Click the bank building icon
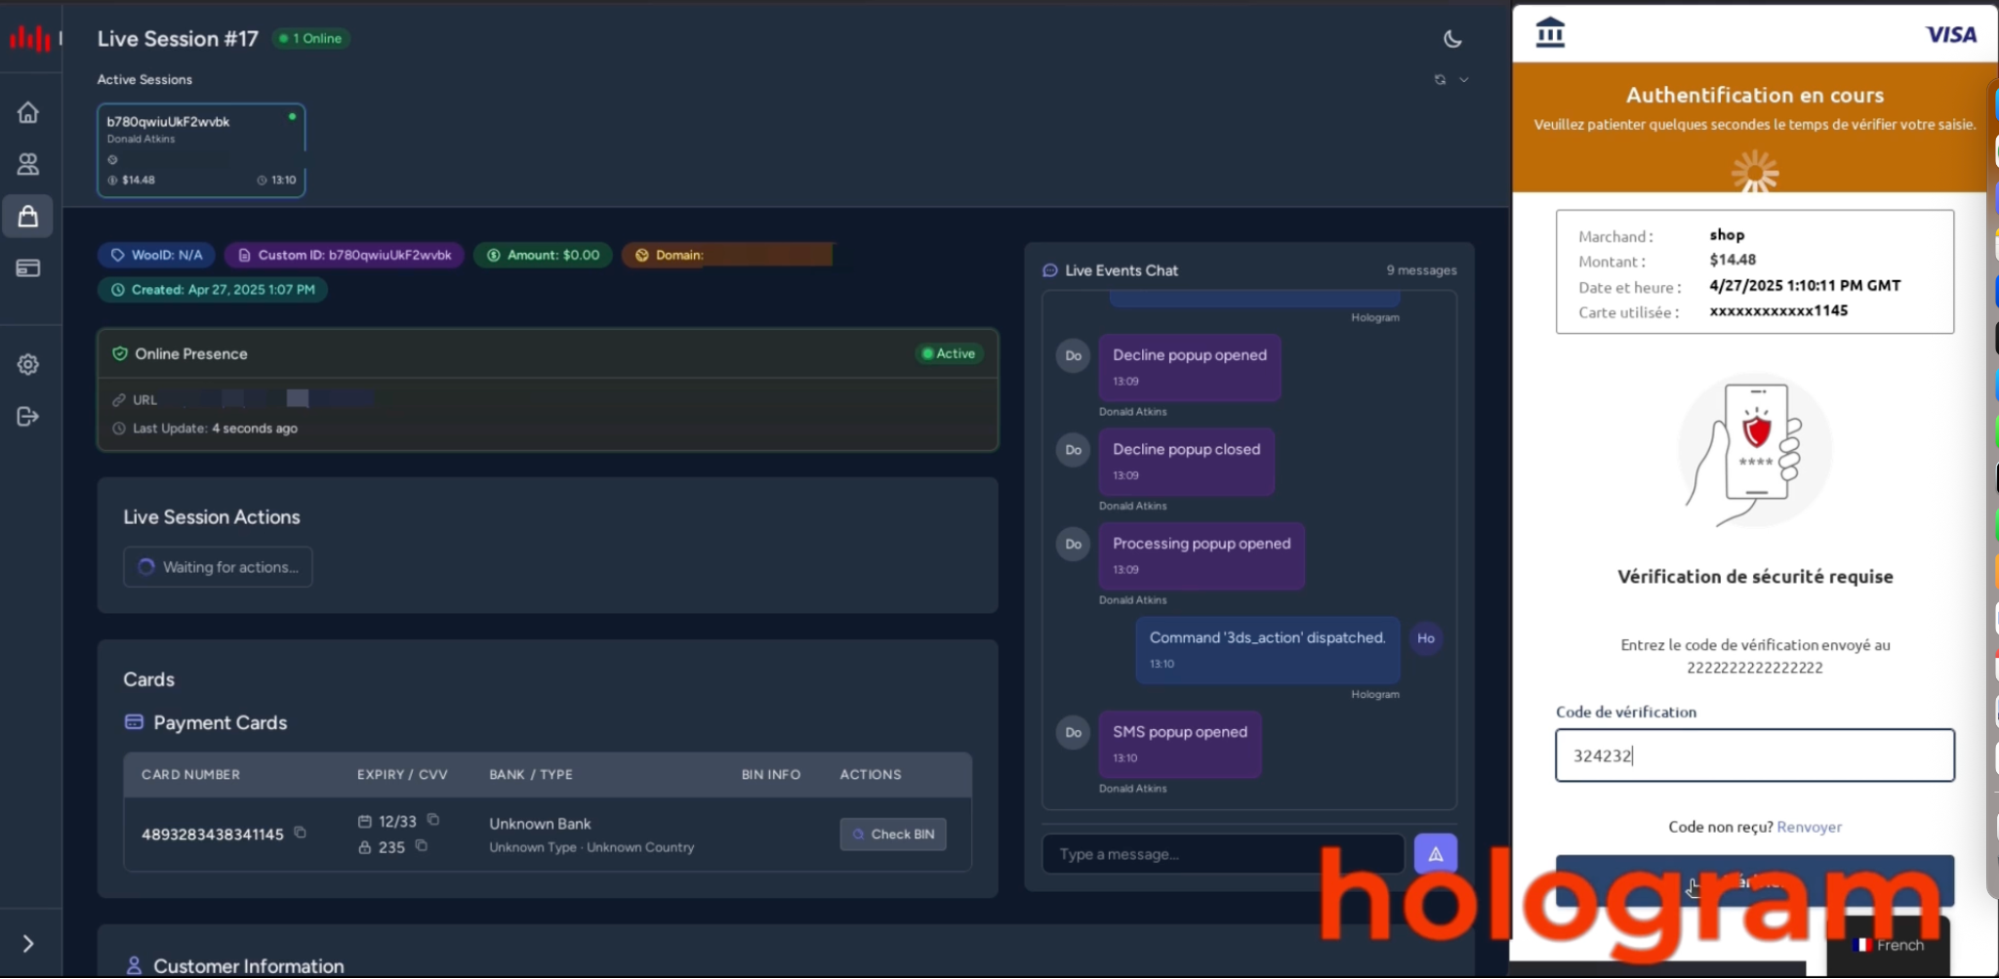The height and width of the screenshot is (979, 1999). tap(1550, 32)
